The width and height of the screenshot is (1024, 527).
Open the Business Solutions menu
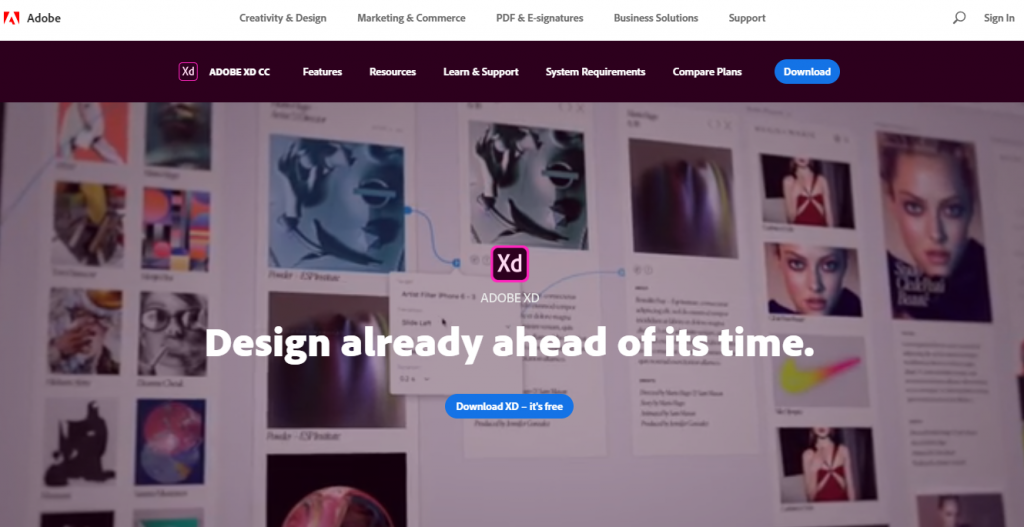[x=656, y=18]
